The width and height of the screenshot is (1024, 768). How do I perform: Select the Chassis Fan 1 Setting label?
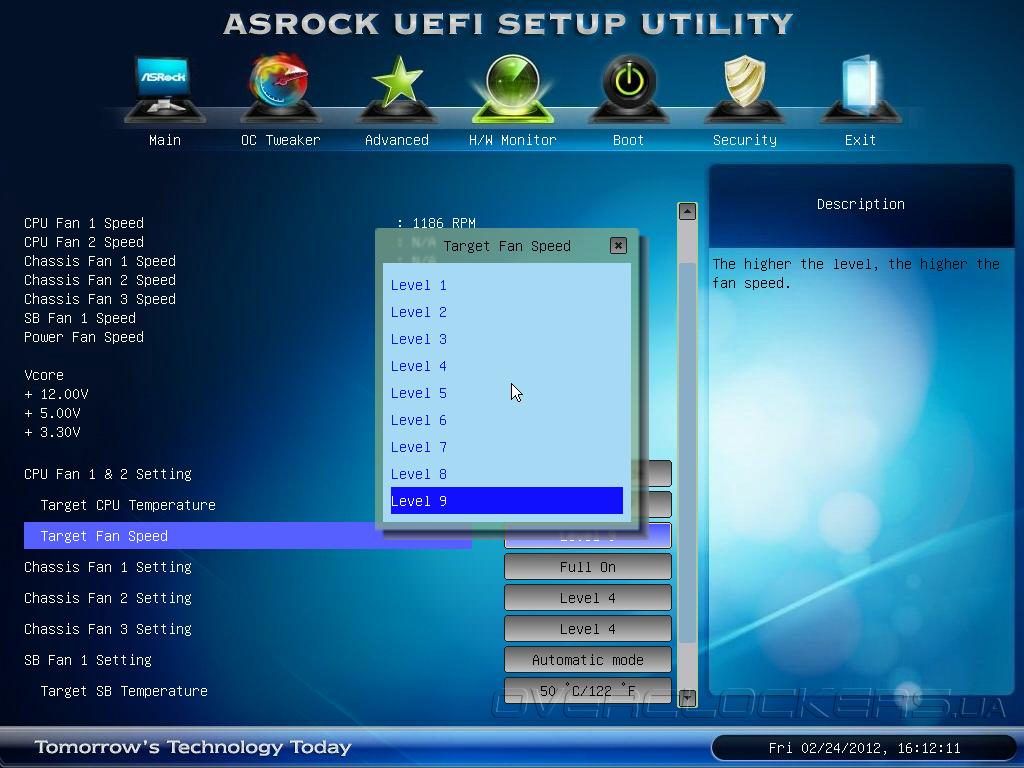point(108,567)
